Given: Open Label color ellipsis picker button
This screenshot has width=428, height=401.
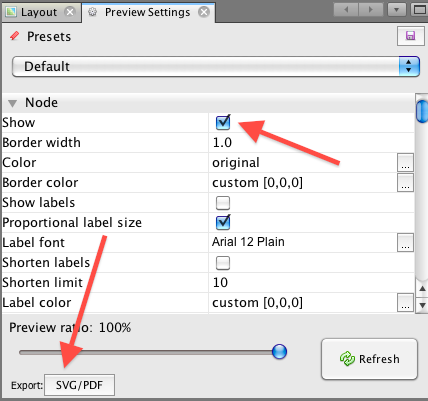Looking at the screenshot, I should coord(405,302).
